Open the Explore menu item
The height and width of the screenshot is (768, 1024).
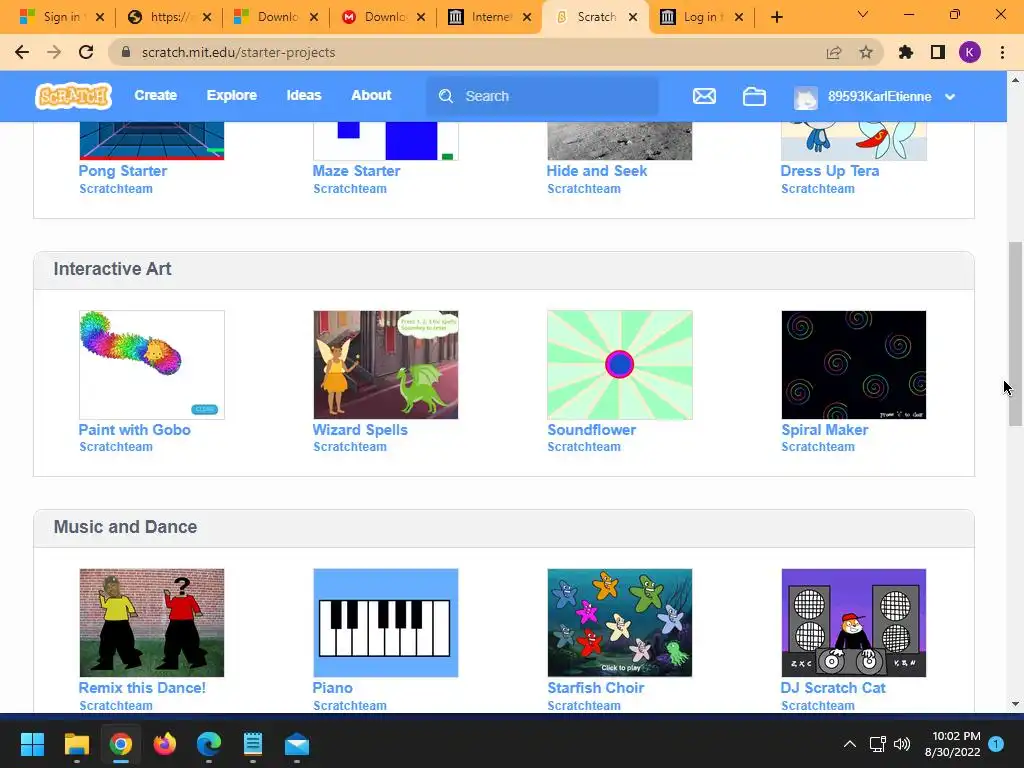click(x=232, y=95)
